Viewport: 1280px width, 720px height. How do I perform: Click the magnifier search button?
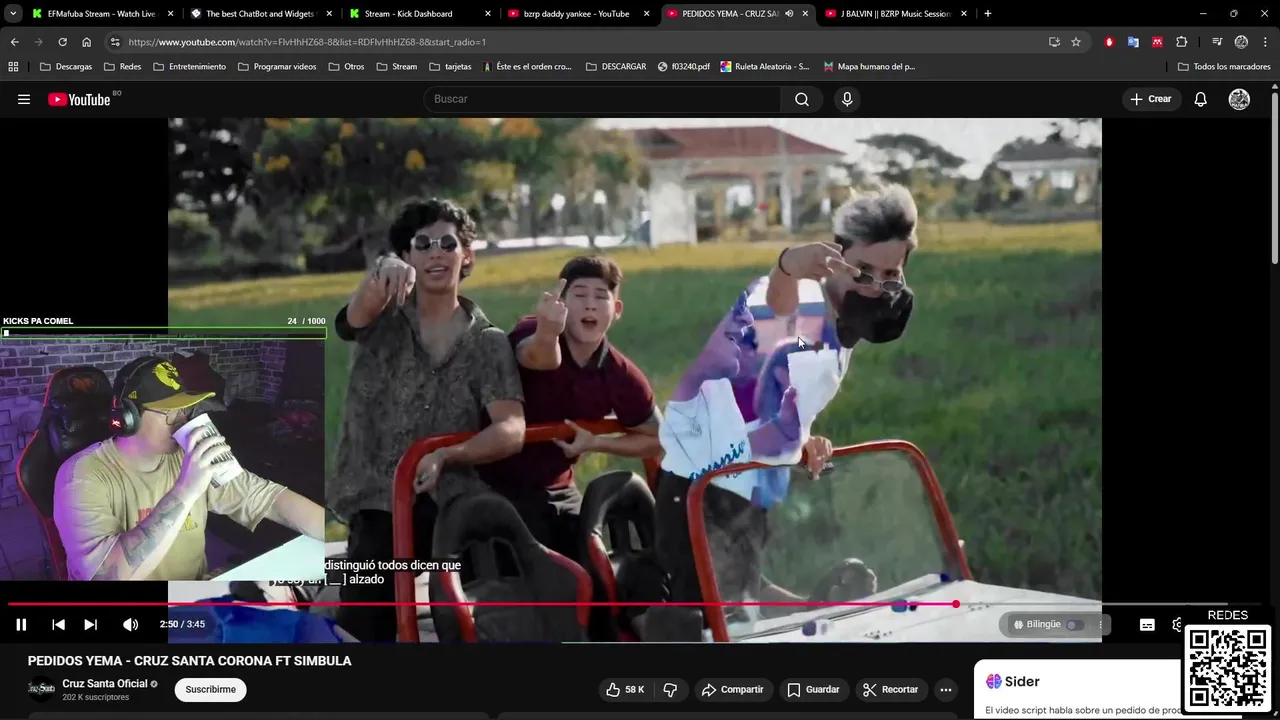click(802, 99)
